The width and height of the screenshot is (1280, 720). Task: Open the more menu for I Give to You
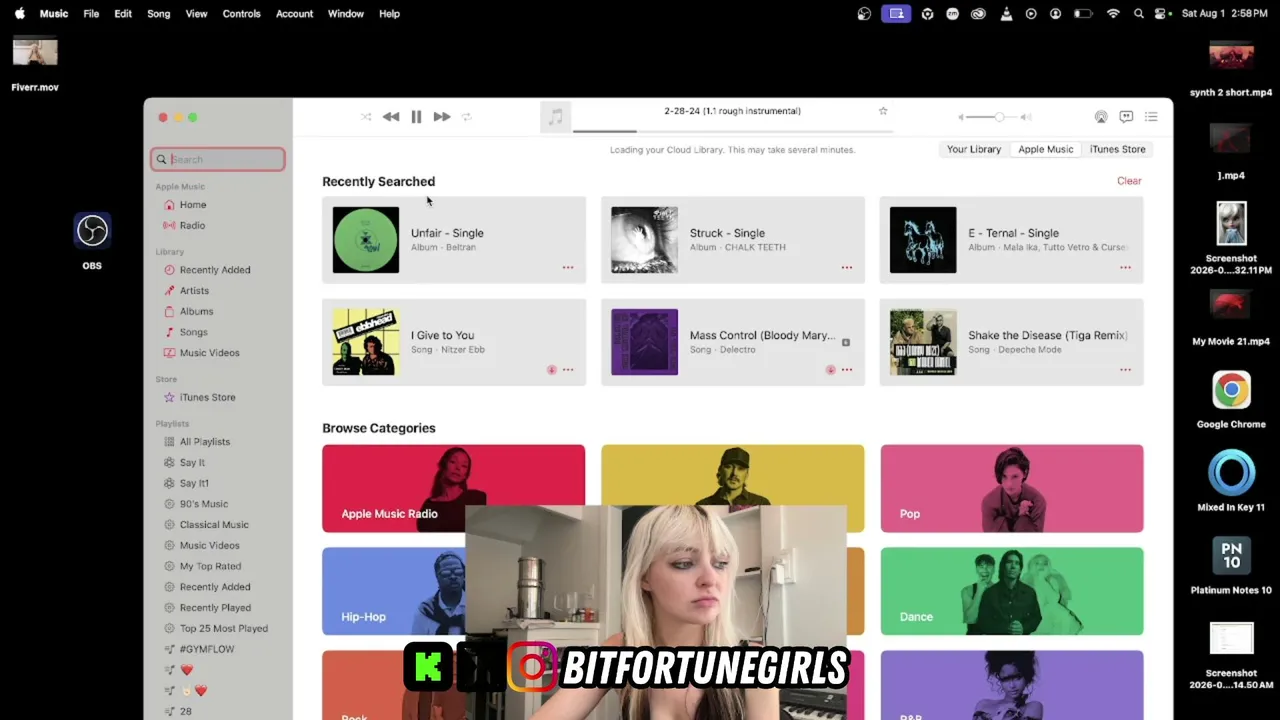click(x=568, y=370)
